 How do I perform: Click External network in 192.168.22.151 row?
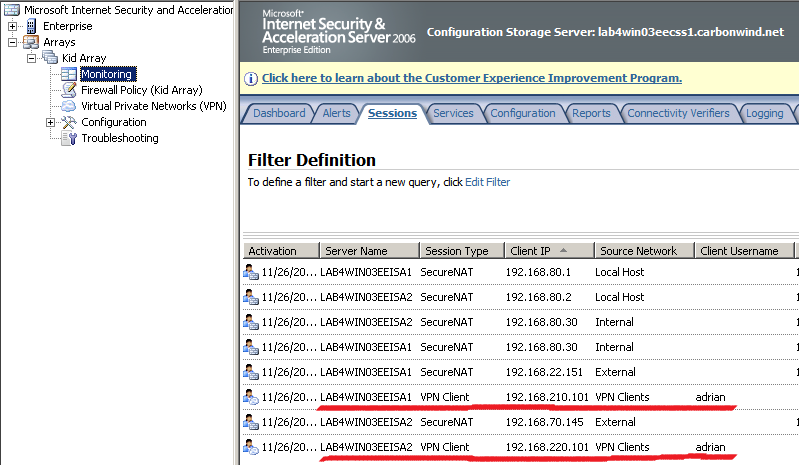pyautogui.click(x=615, y=372)
